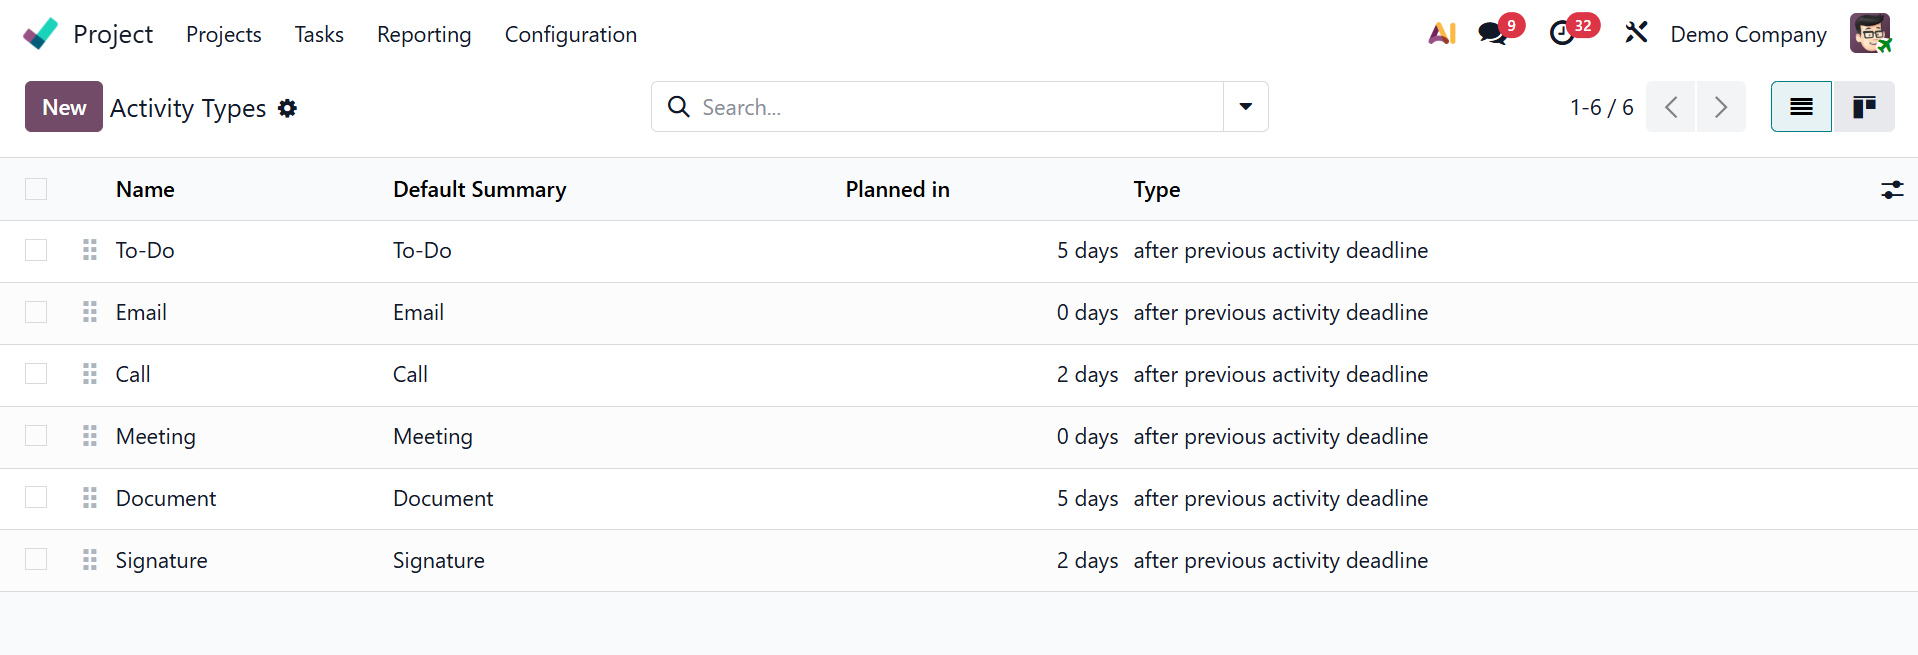Viewport: 1918px width, 655px height.
Task: Open the activities clock icon
Action: (1562, 34)
